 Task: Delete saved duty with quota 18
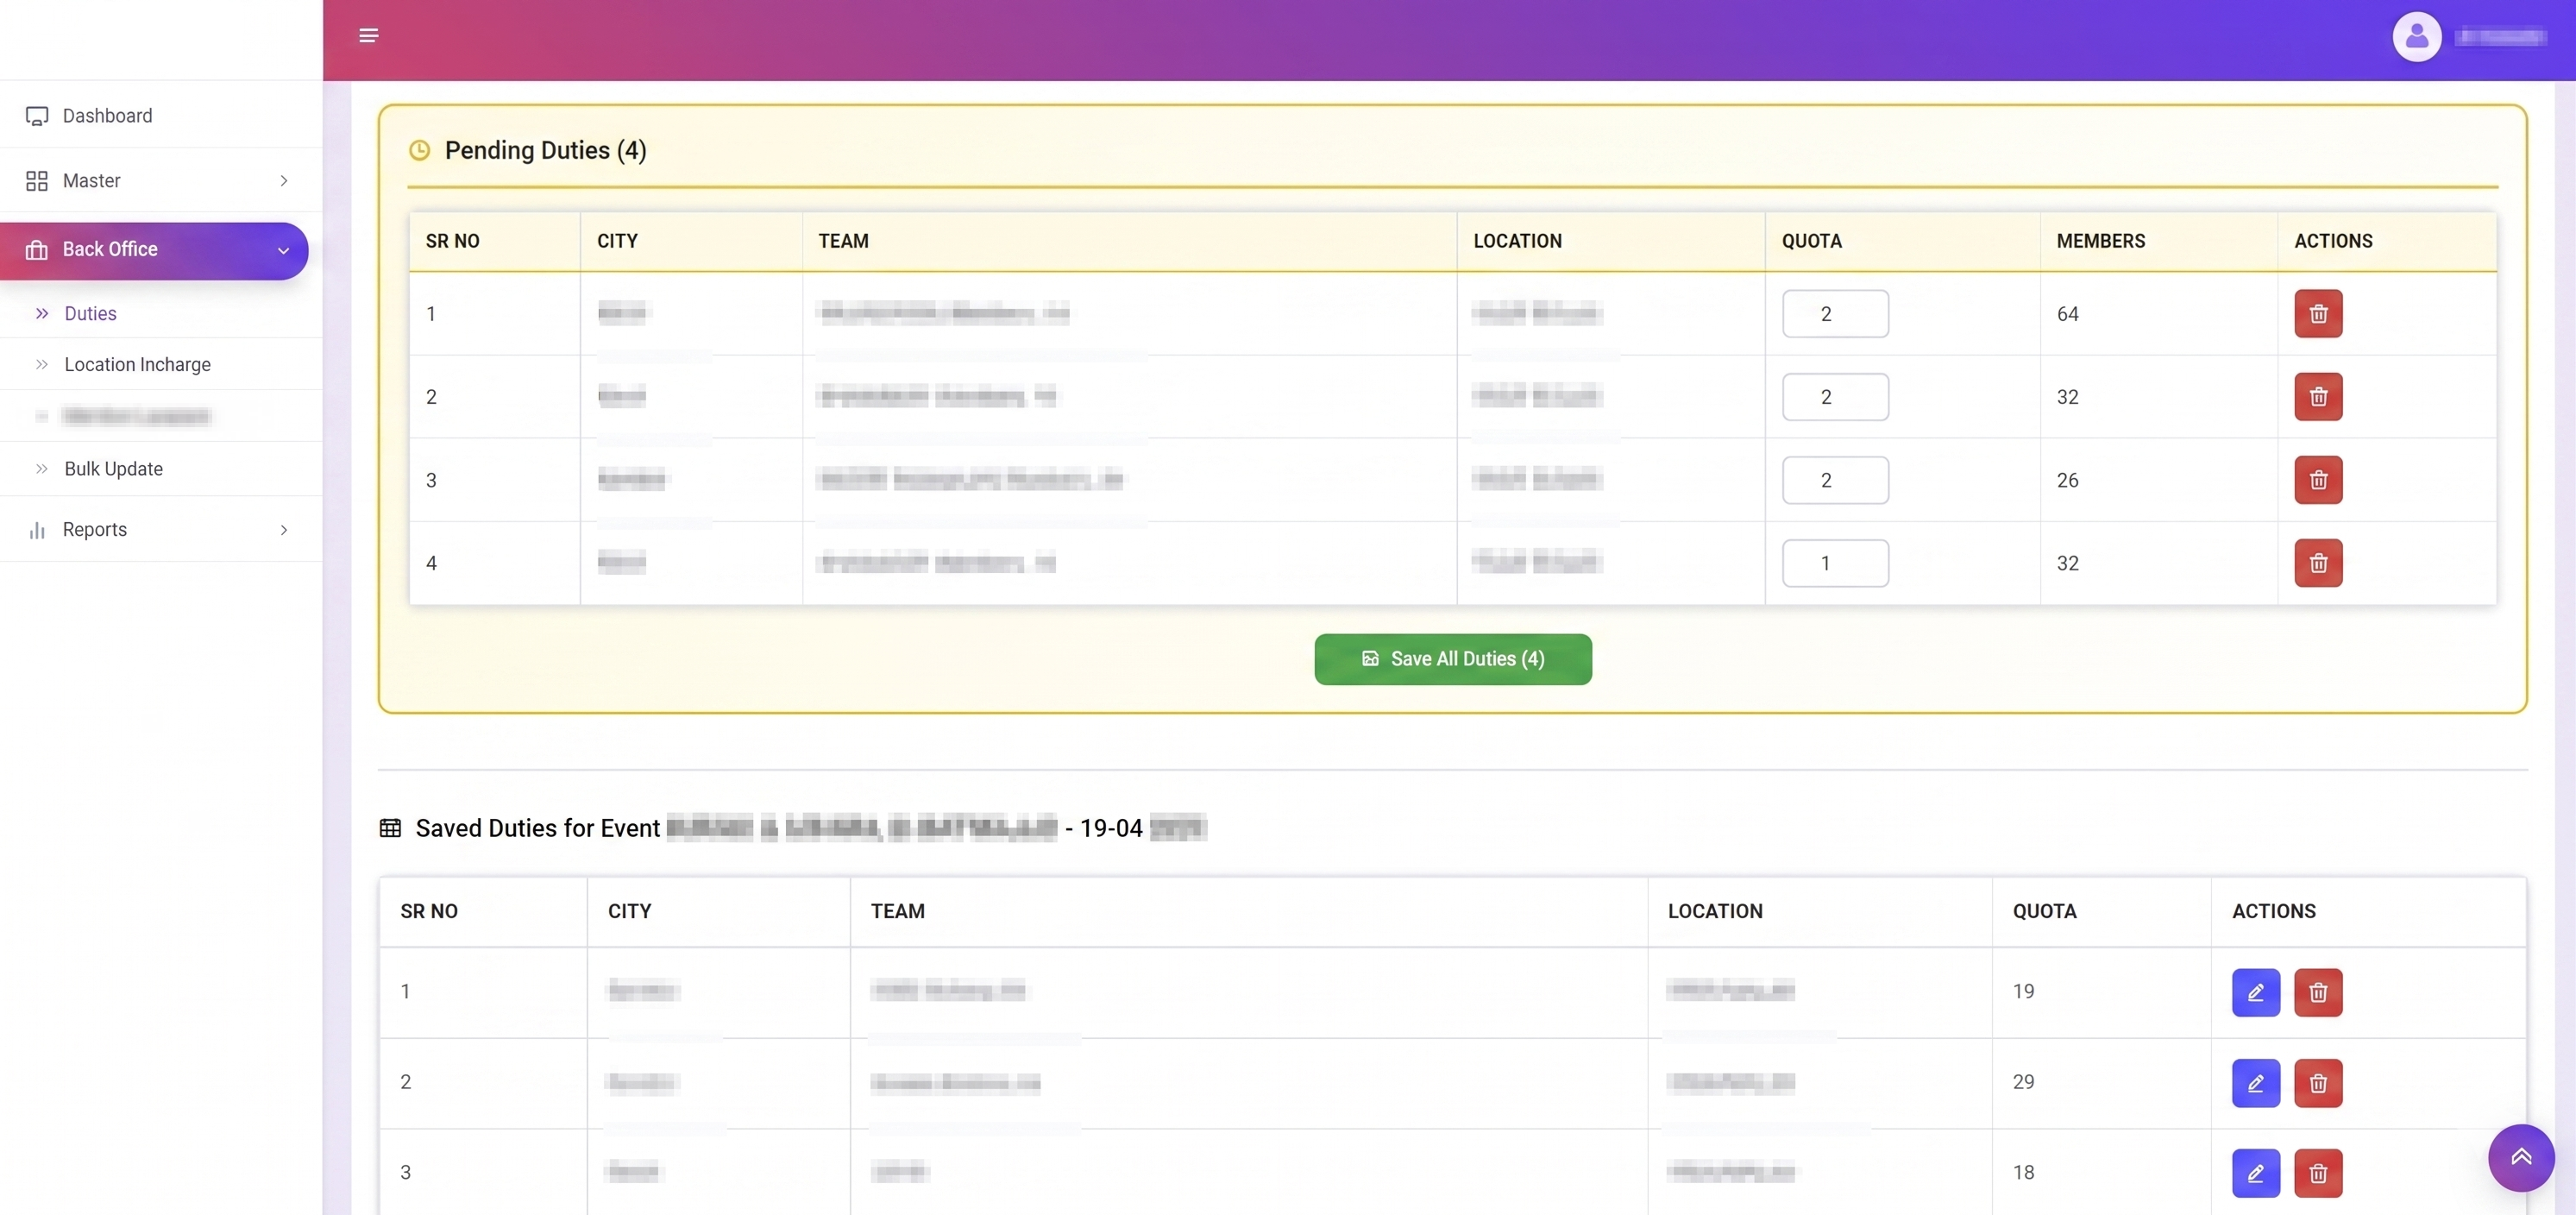click(2318, 1173)
